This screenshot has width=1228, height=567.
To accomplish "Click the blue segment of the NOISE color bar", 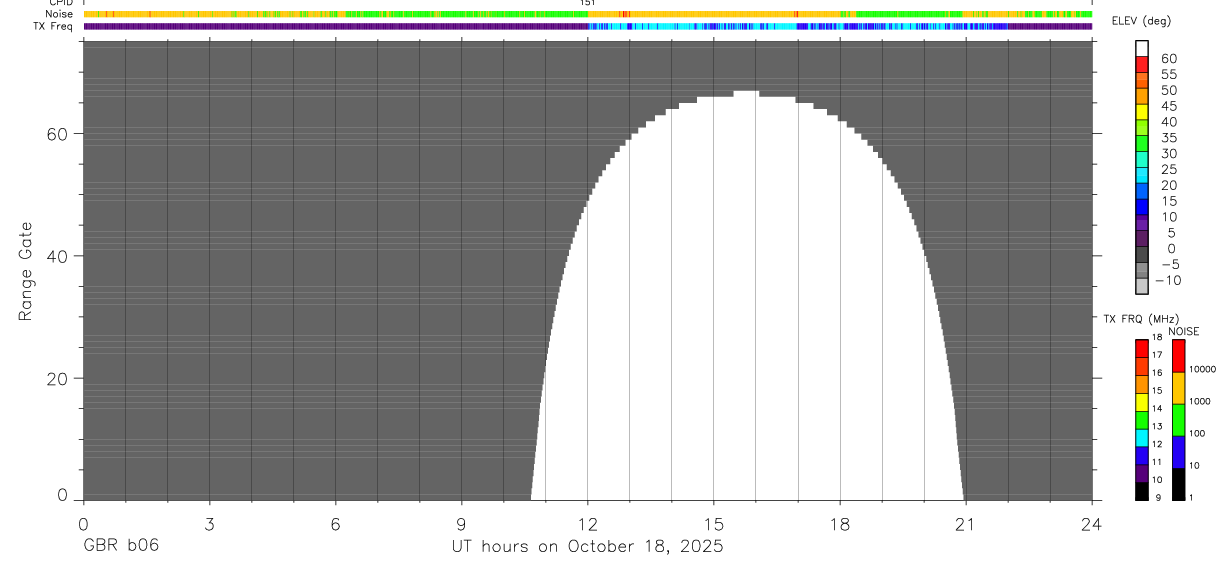I will pos(1178,452).
